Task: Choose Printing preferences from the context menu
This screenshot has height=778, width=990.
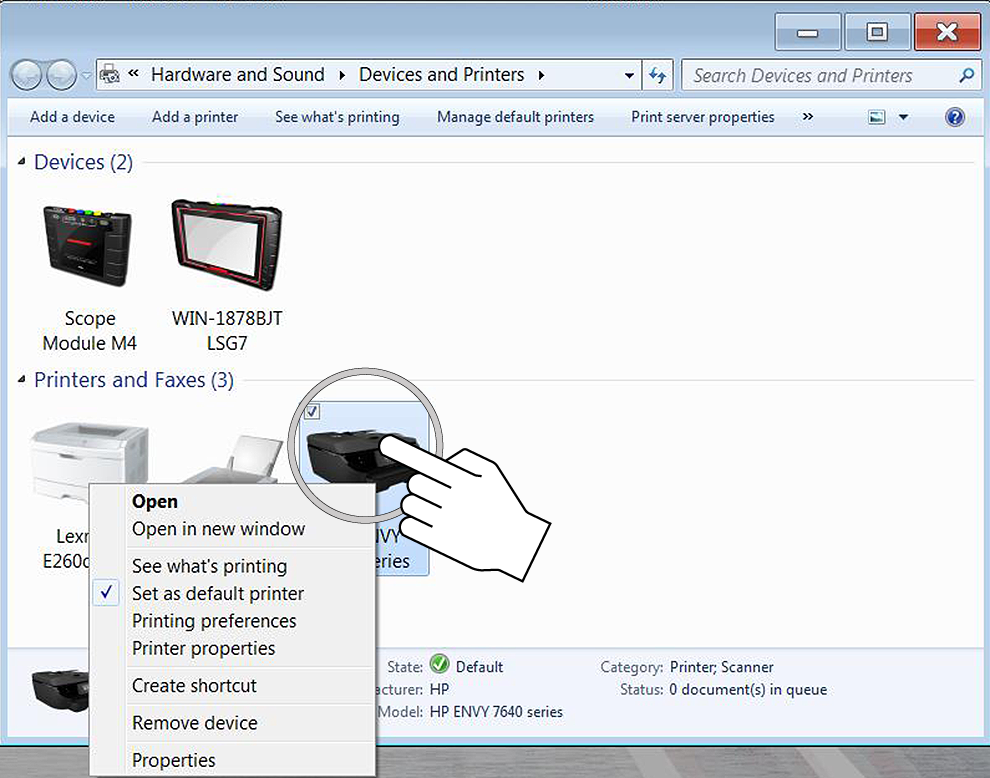Action: pyautogui.click(x=214, y=621)
